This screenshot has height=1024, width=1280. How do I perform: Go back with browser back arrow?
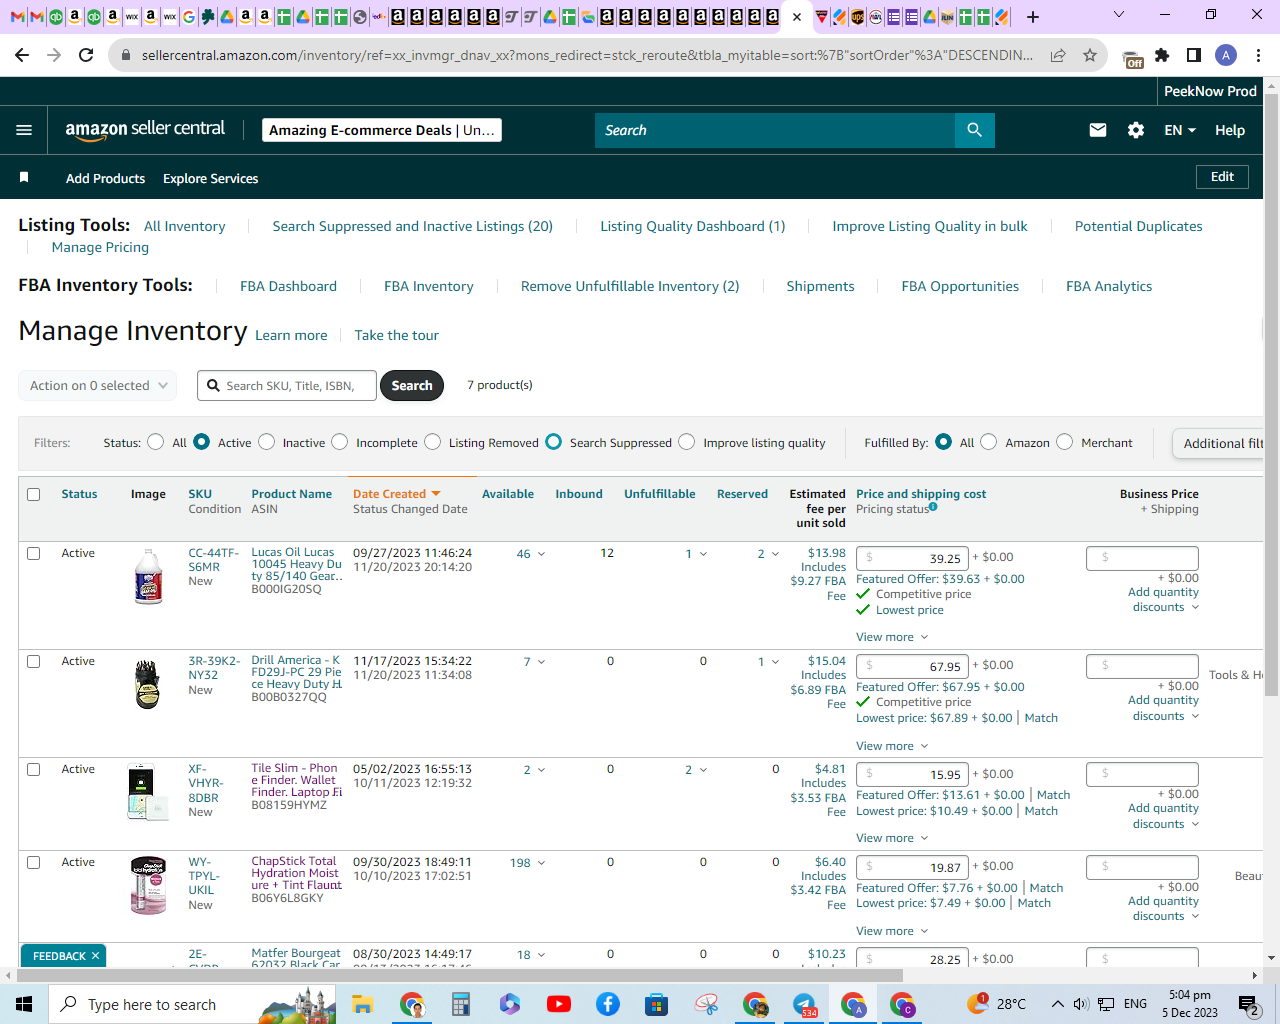(x=23, y=55)
